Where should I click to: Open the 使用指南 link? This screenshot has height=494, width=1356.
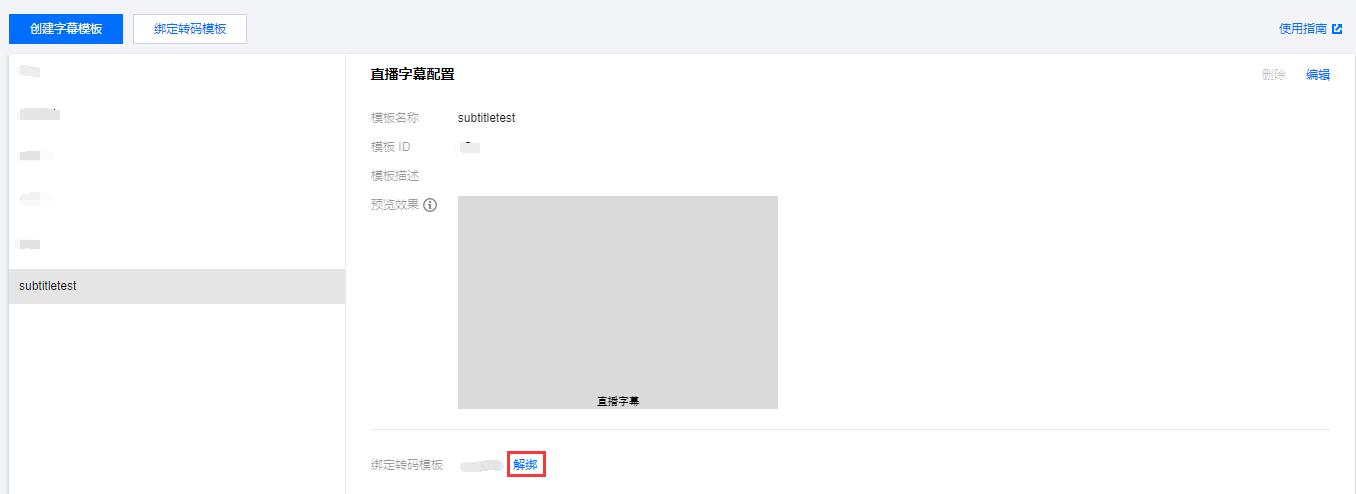[1303, 29]
